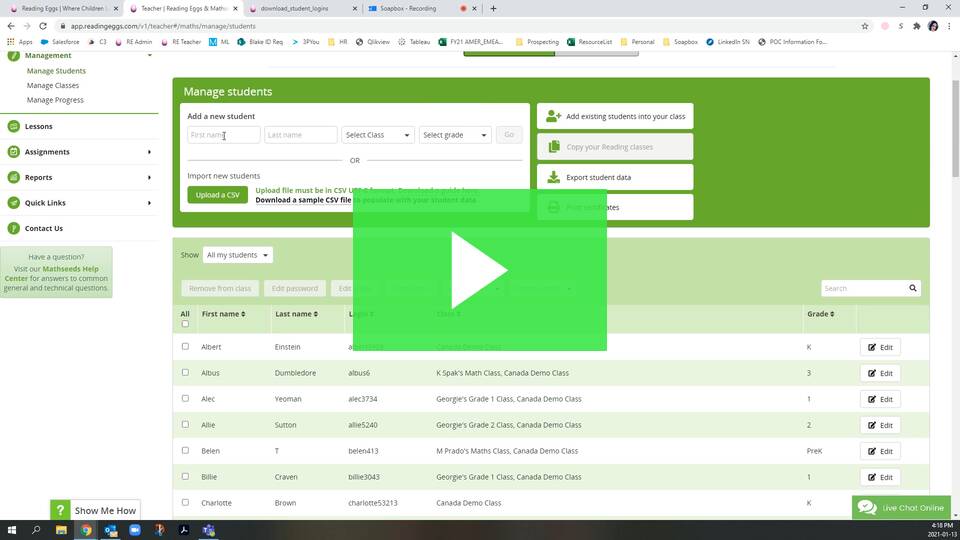Select the checkbox for Allie Sutton

(x=185, y=424)
